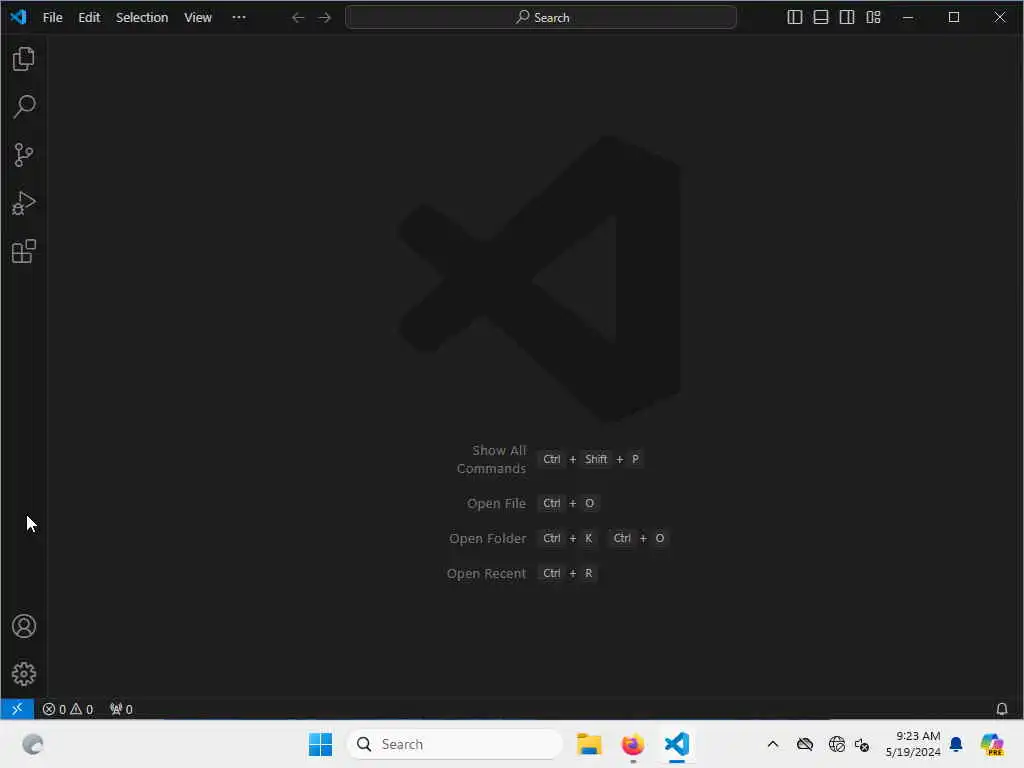Open the Source Control view
Screen dimensions: 1024x768
(x=24, y=155)
